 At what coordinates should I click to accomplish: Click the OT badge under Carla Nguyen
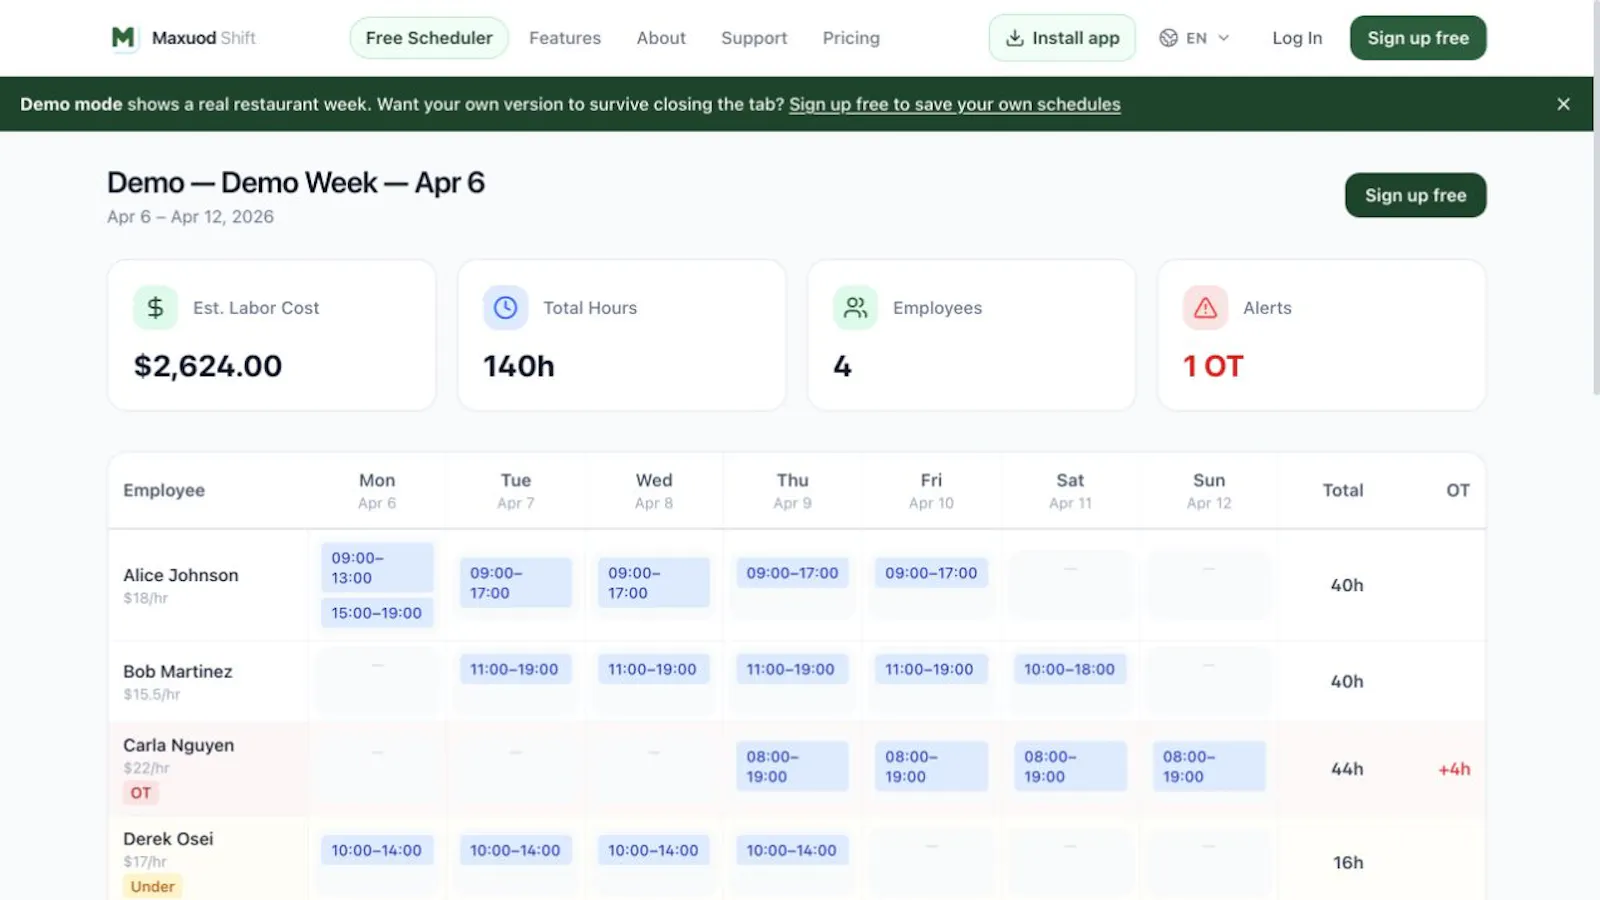(141, 793)
